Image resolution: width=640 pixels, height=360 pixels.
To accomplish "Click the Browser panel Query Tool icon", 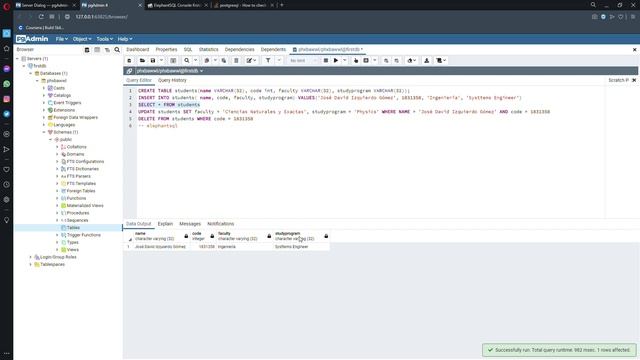I will click(x=87, y=50).
